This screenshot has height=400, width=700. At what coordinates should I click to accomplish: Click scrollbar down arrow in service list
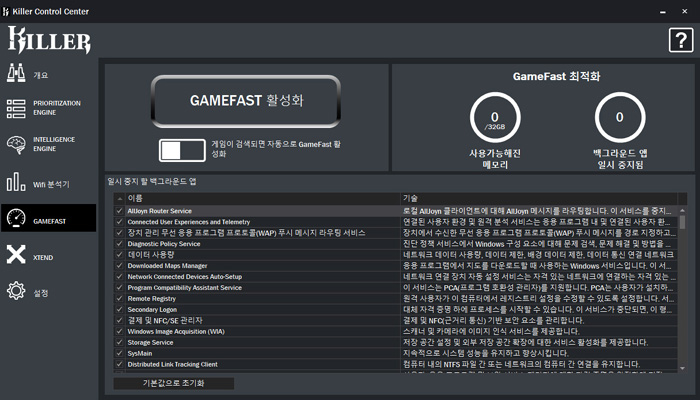tap(682, 368)
